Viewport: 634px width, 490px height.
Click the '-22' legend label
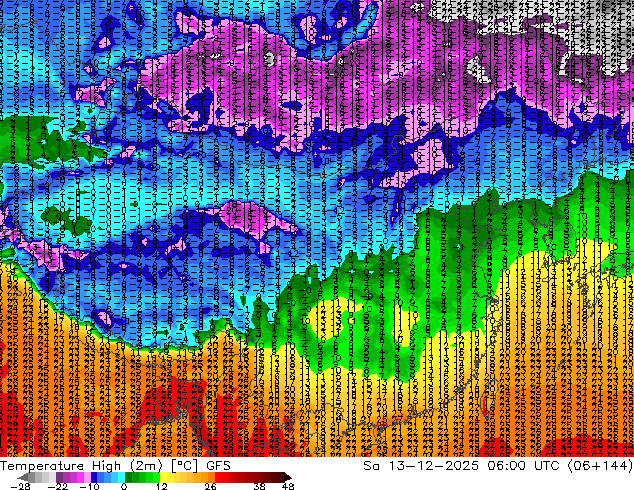57,486
